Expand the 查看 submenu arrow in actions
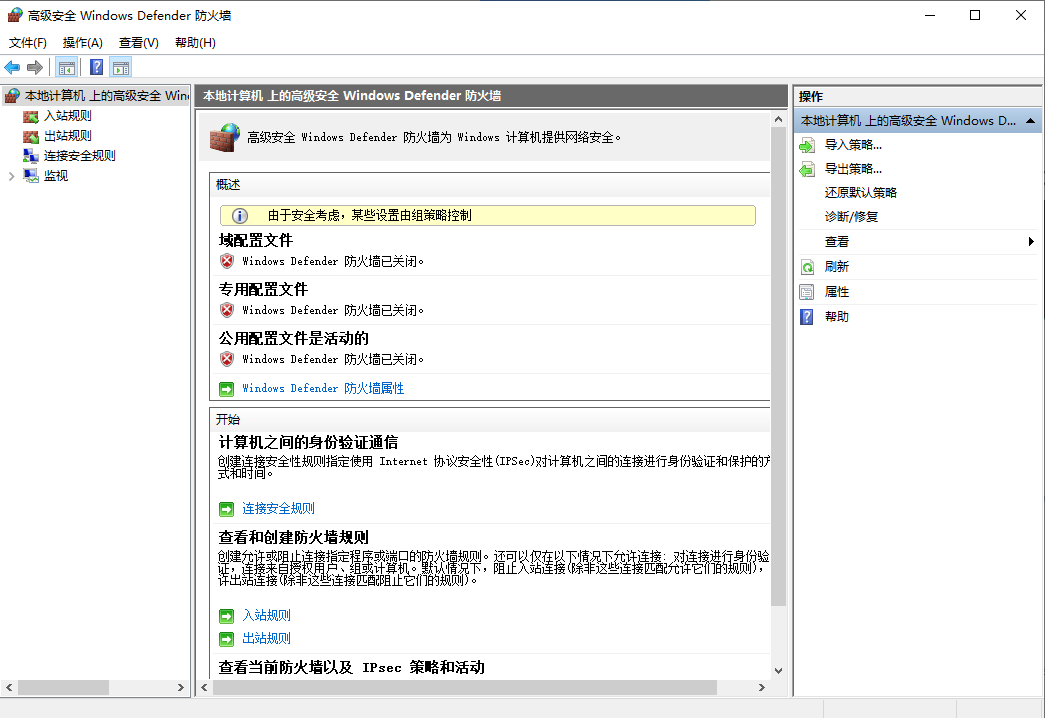 click(1031, 242)
